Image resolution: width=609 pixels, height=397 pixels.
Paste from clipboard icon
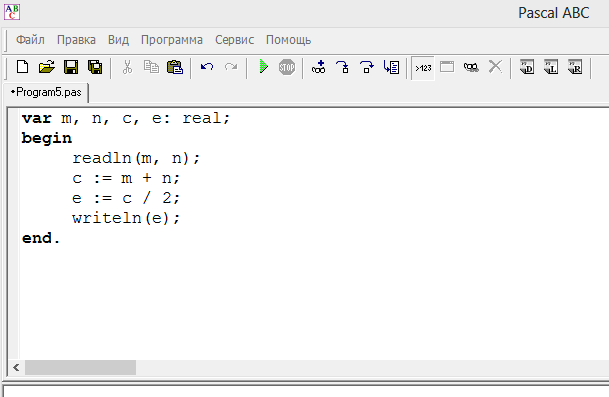pyautogui.click(x=175, y=67)
